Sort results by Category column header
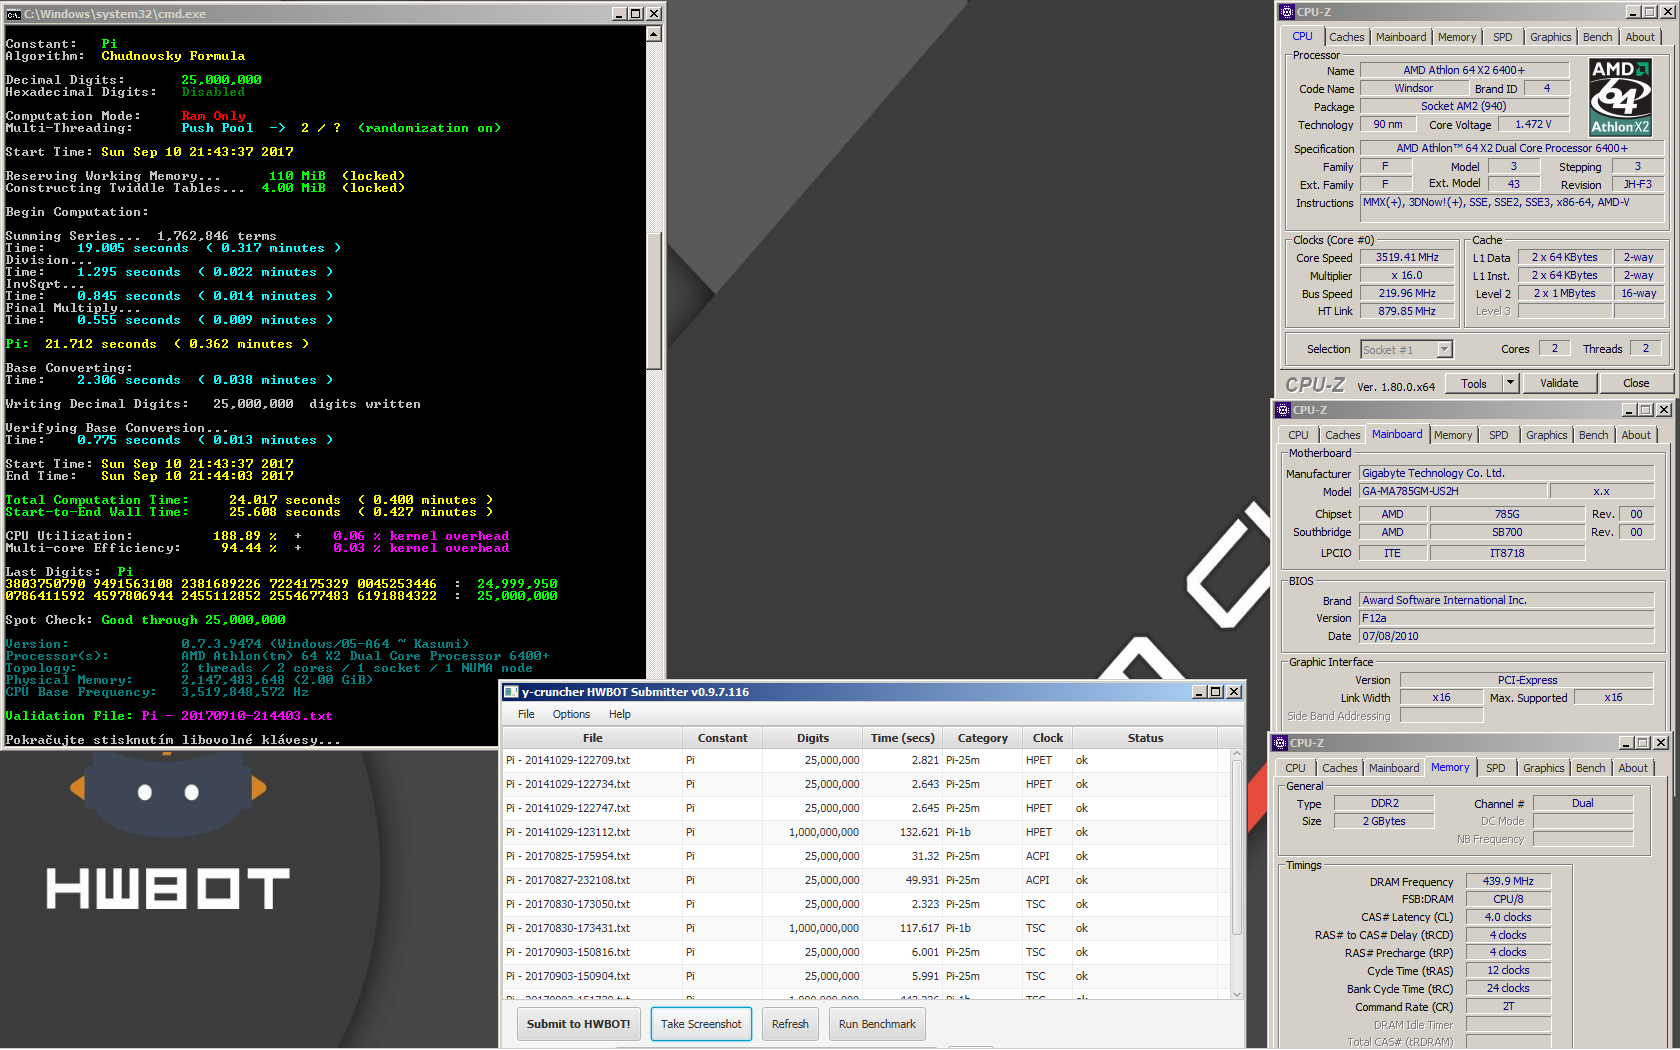Image resolution: width=1680 pixels, height=1050 pixels. 983,738
